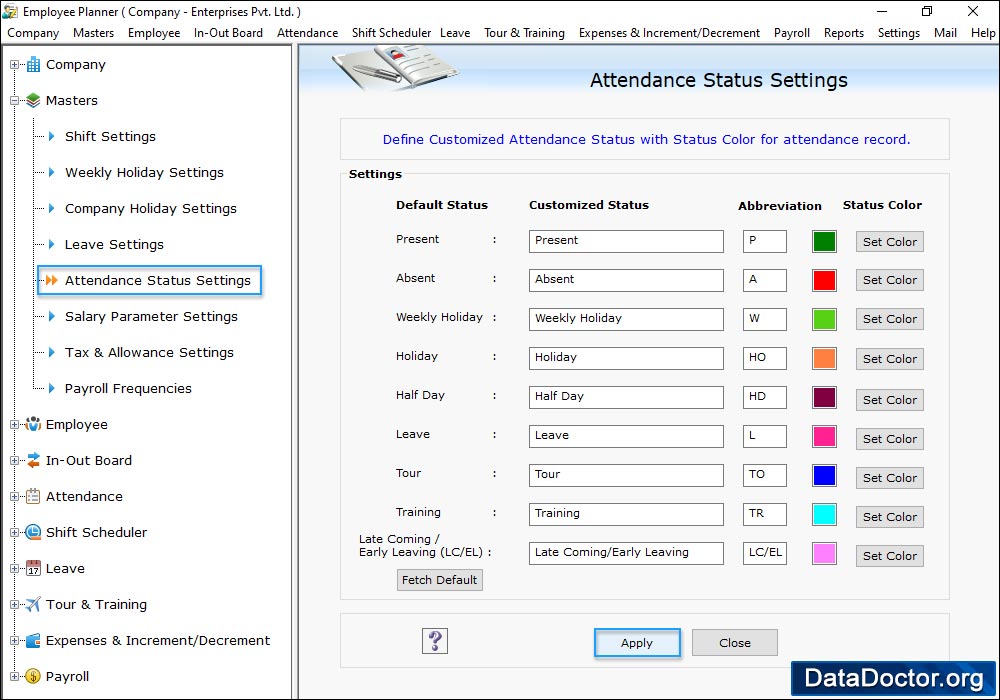Click Set Color for Present status

point(890,242)
